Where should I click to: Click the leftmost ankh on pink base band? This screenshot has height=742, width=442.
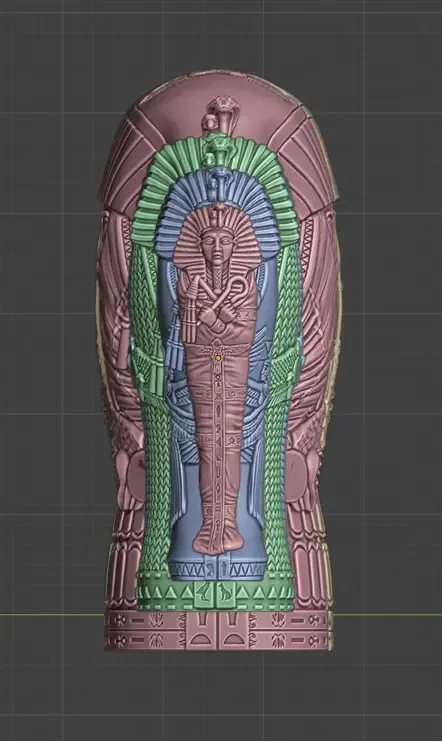119,619
